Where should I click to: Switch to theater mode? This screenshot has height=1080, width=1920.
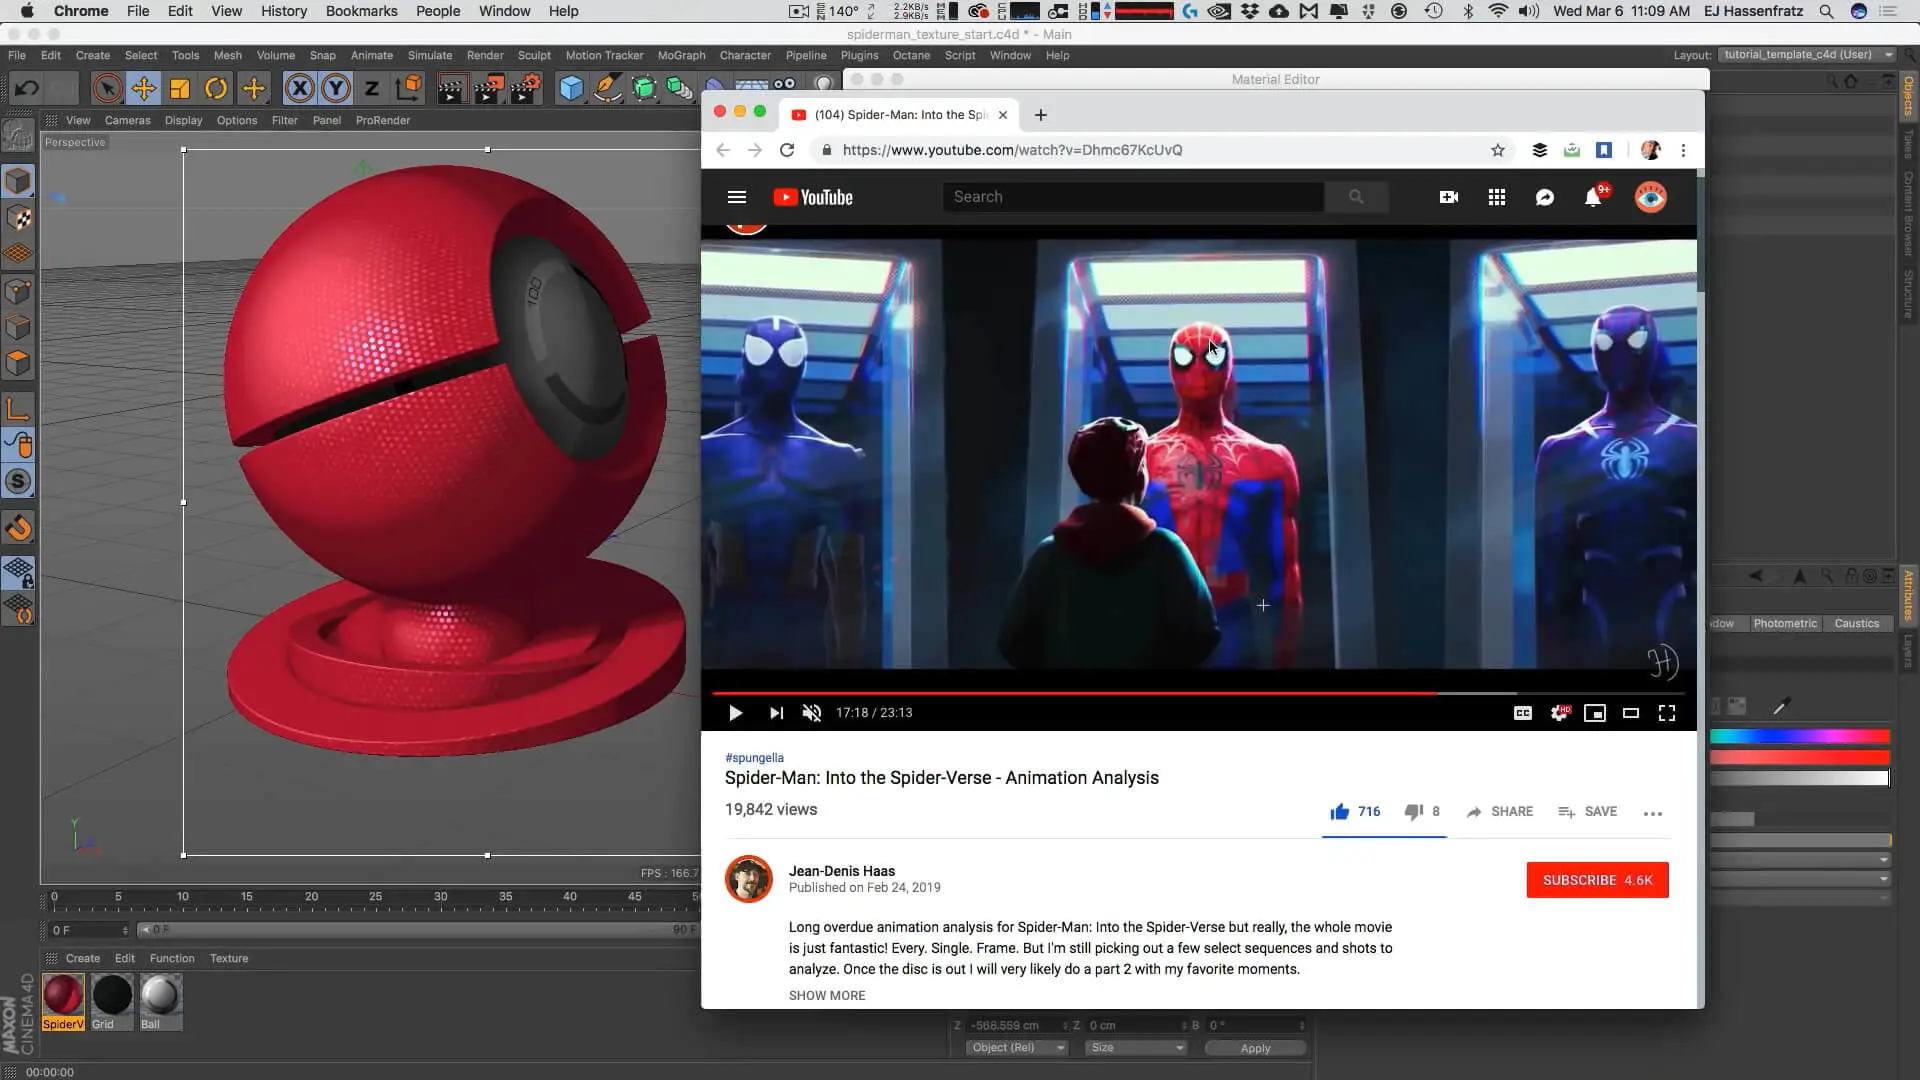1631,713
